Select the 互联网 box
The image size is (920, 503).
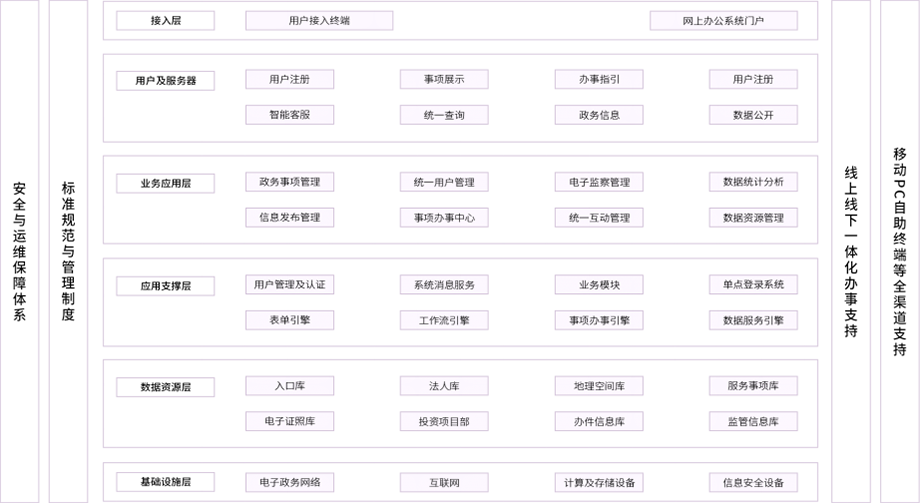point(444,482)
